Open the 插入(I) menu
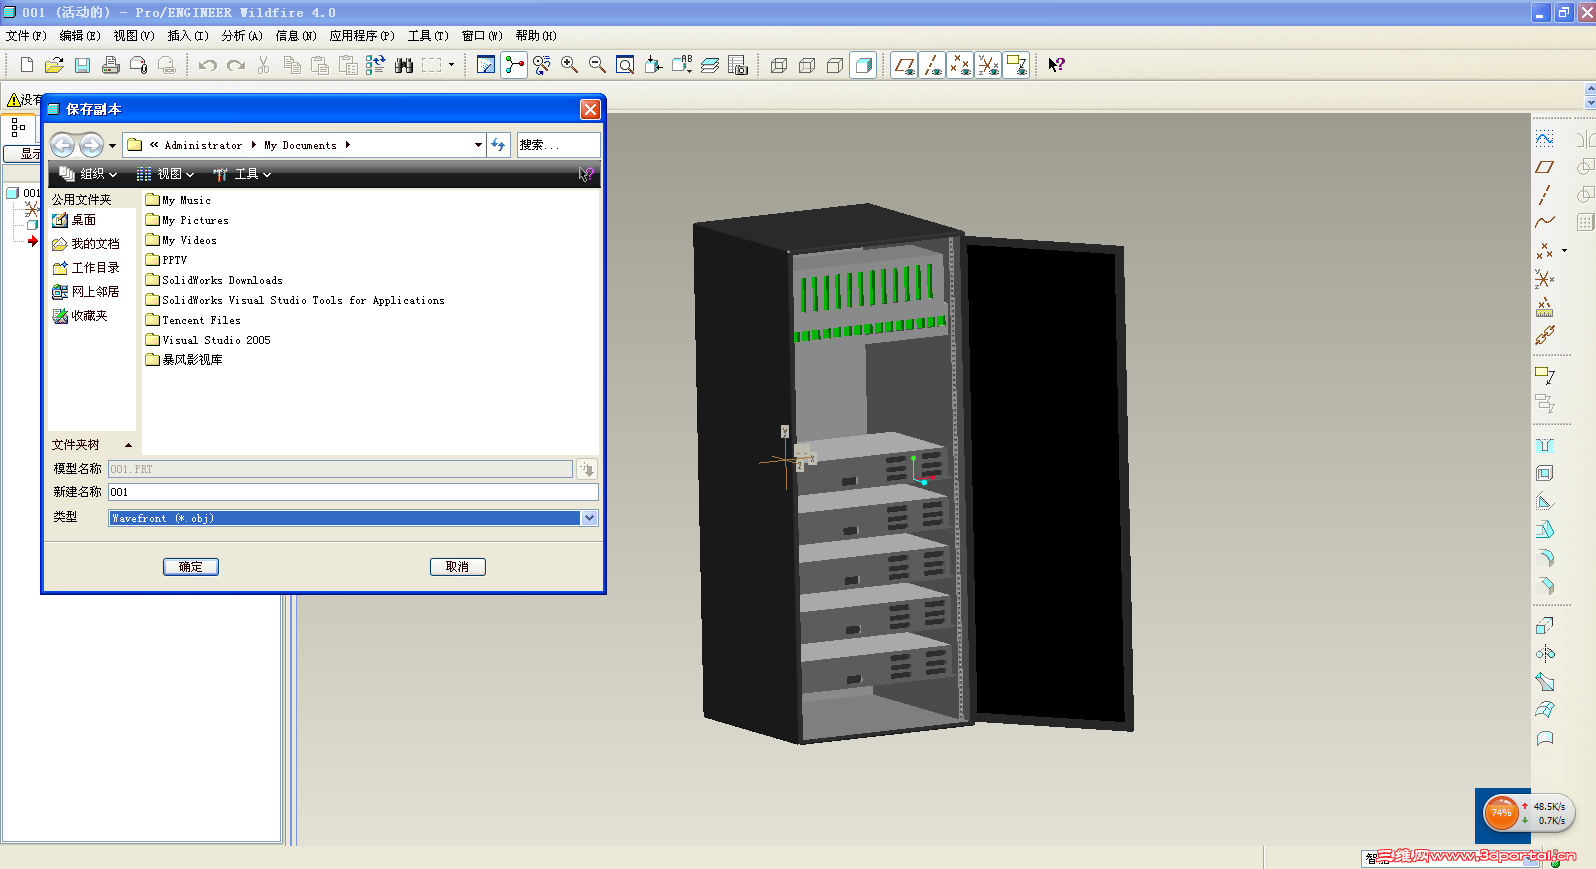Viewport: 1596px width, 869px height. [188, 36]
